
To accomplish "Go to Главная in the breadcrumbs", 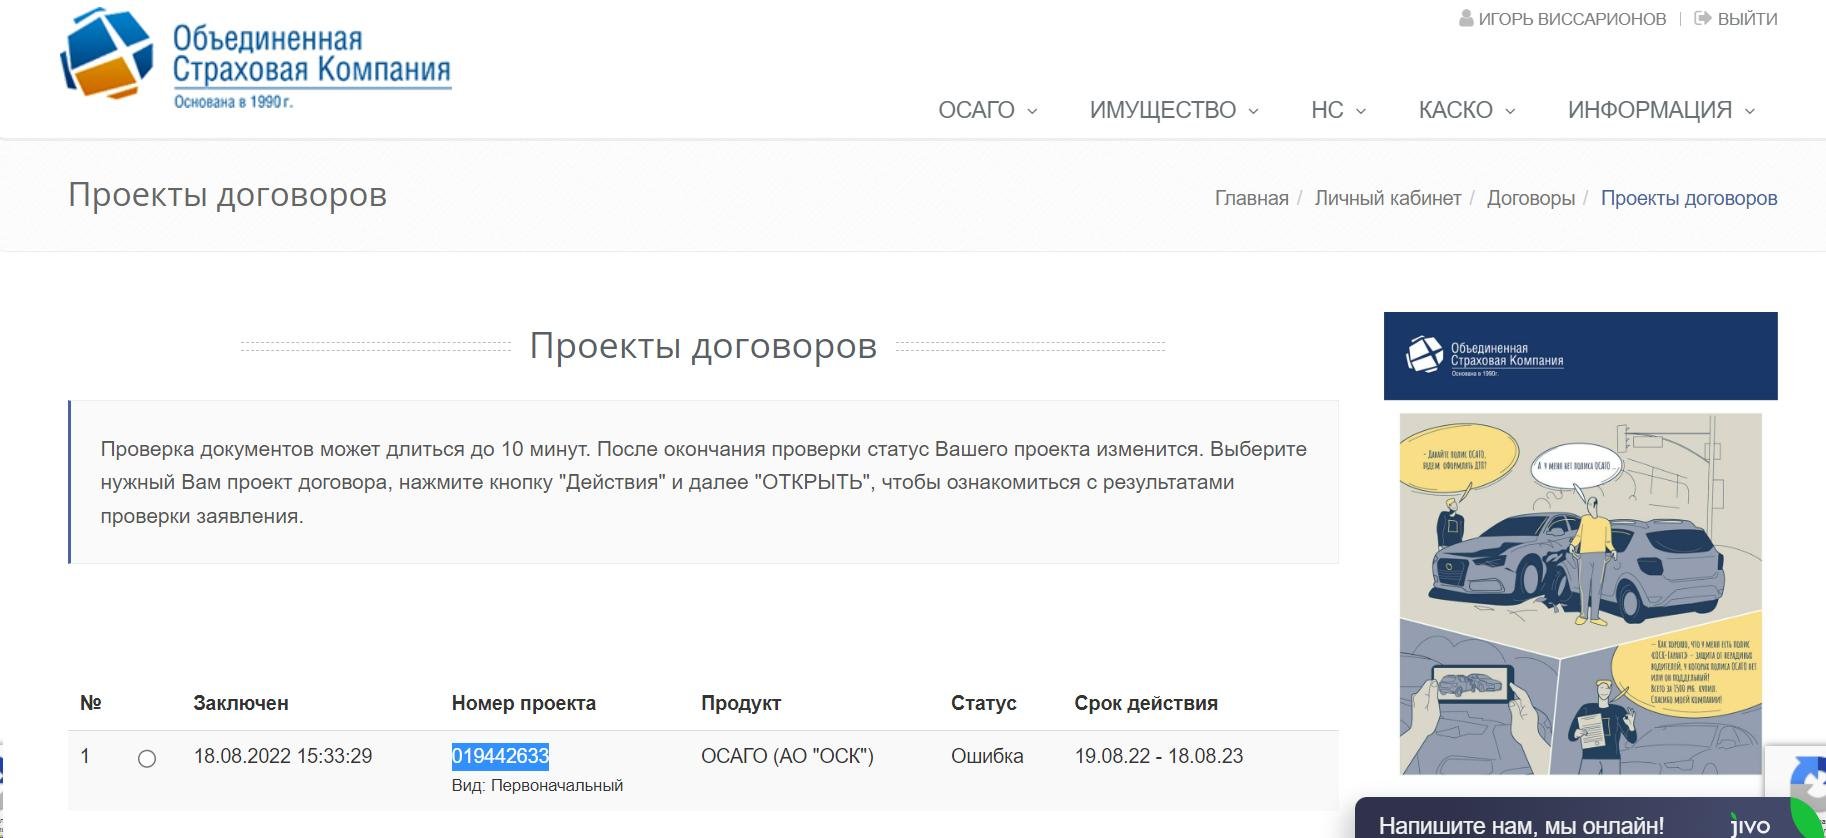I will (x=1251, y=198).
